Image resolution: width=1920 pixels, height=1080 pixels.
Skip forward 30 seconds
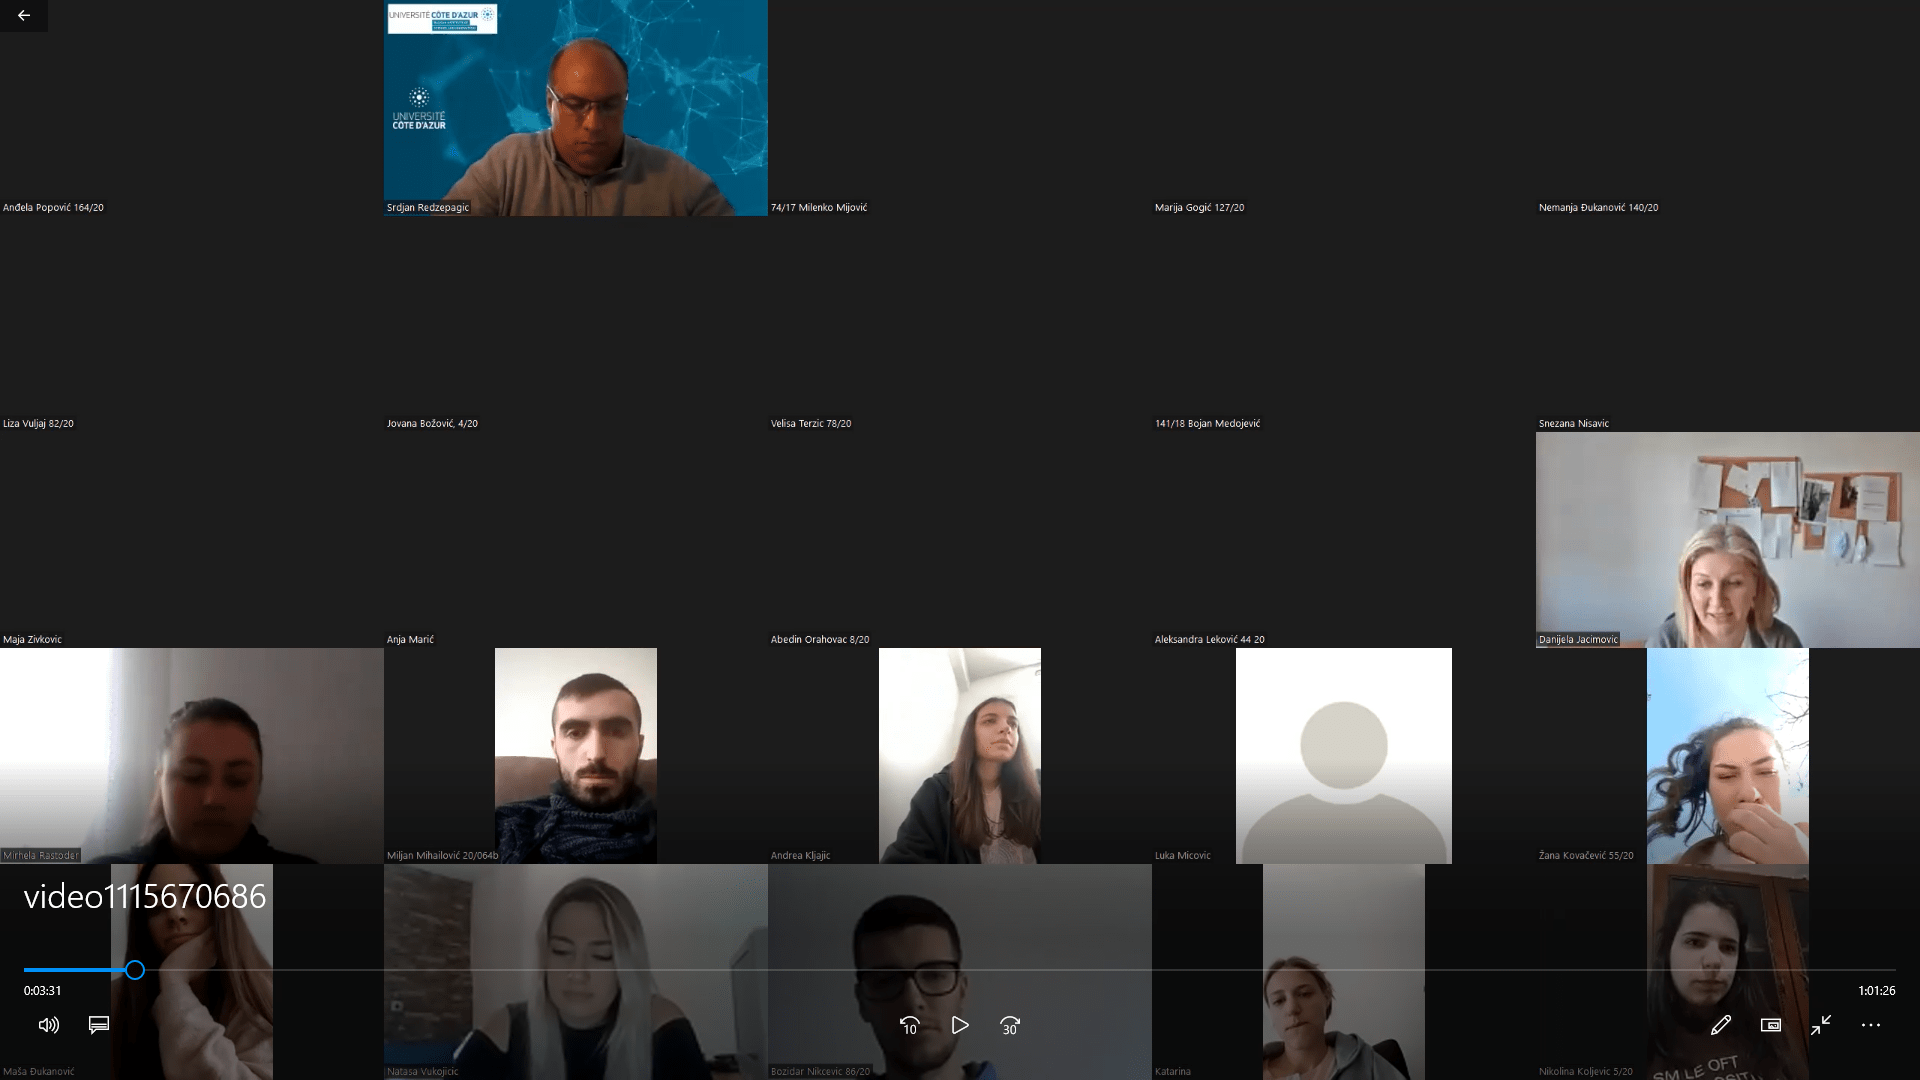point(1010,1025)
